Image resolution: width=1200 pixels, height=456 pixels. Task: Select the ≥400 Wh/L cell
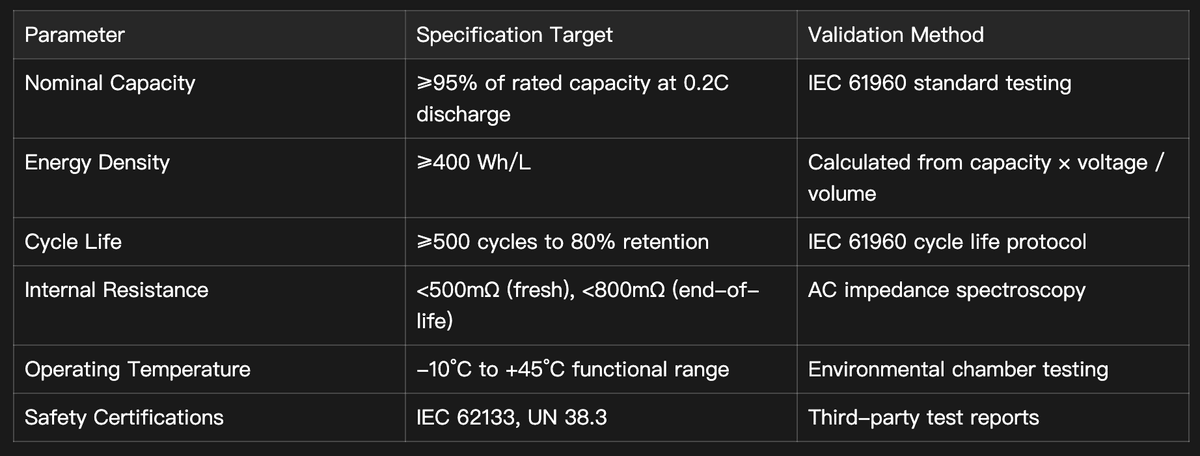tap(474, 162)
